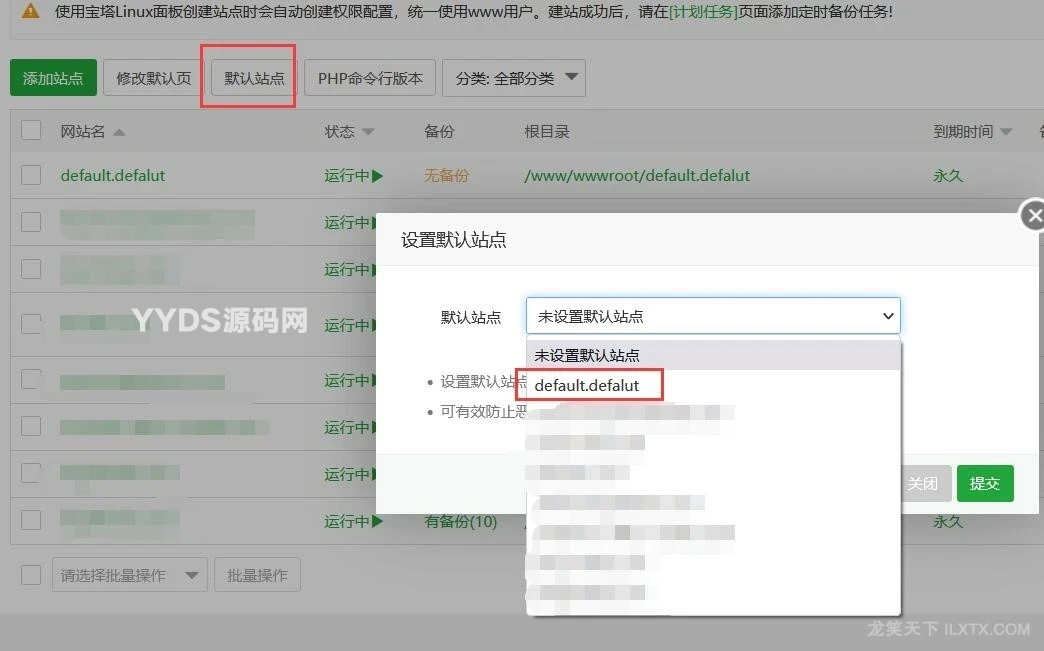This screenshot has height=651, width=1044.
Task: Toggle the select-all checkbox in table header
Action: click(31, 131)
